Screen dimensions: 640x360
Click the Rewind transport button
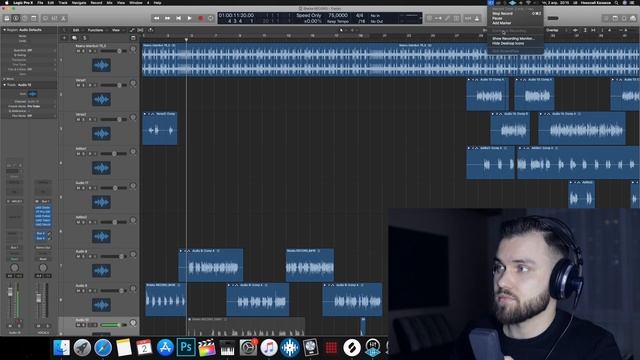coord(156,18)
